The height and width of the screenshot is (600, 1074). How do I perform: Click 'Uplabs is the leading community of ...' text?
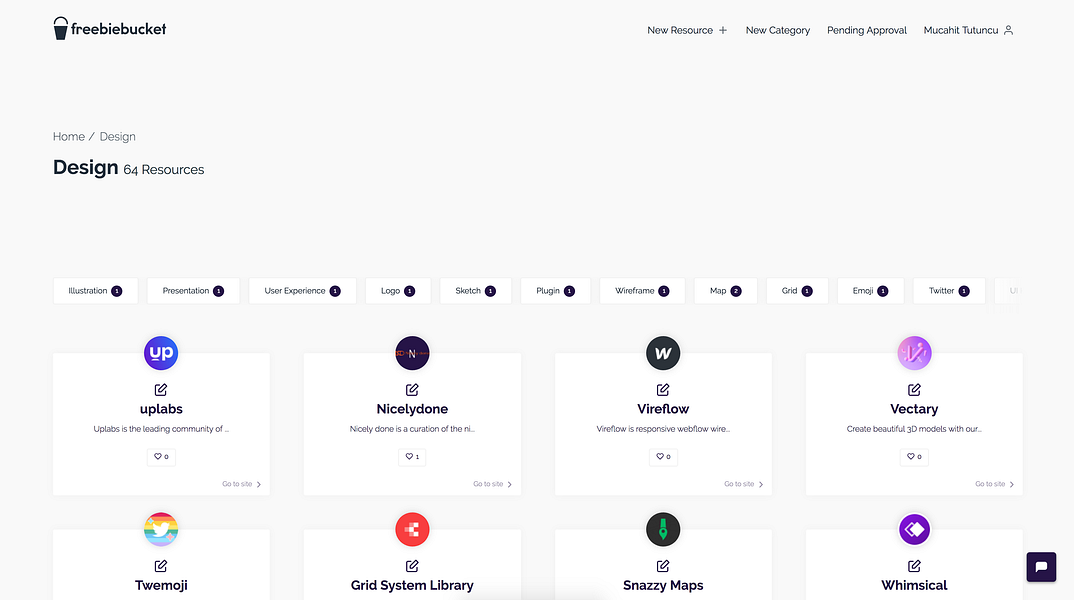click(x=161, y=429)
